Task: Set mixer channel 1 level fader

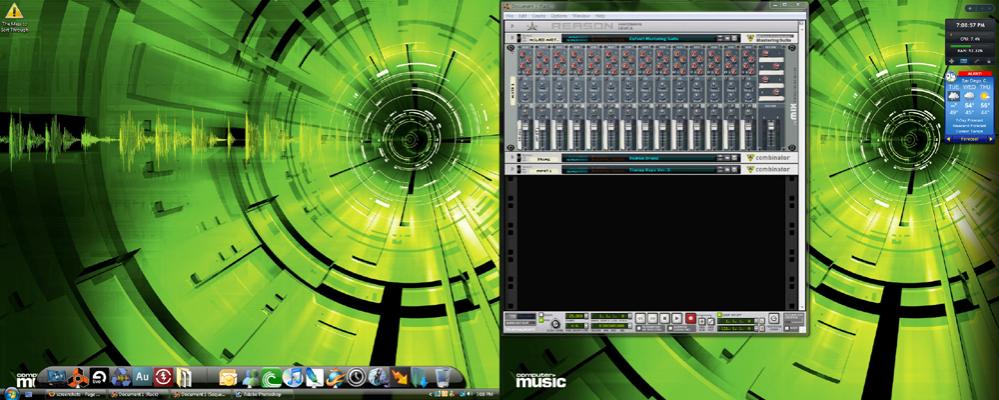Action: point(526,126)
